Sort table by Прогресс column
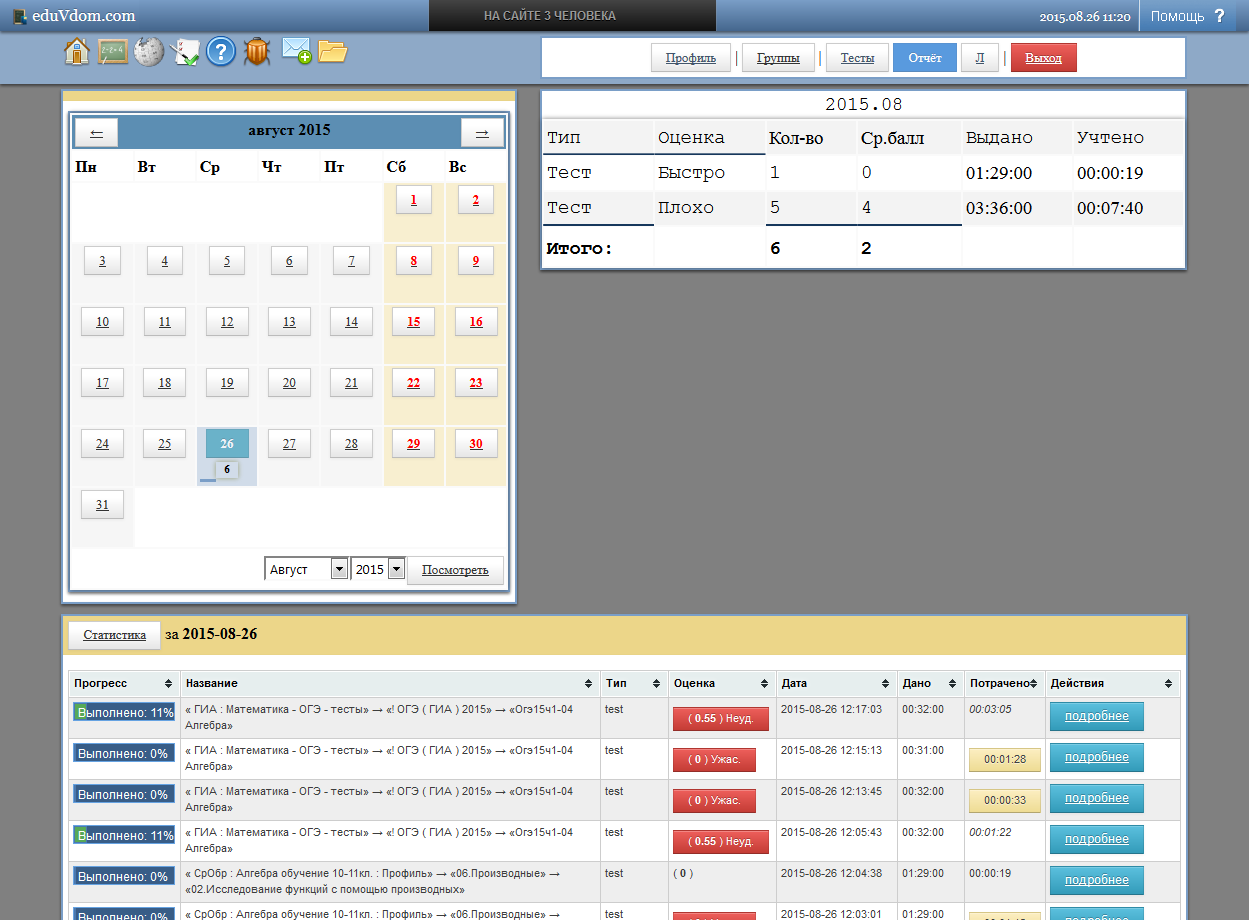The width and height of the screenshot is (1249, 920). click(x=123, y=683)
